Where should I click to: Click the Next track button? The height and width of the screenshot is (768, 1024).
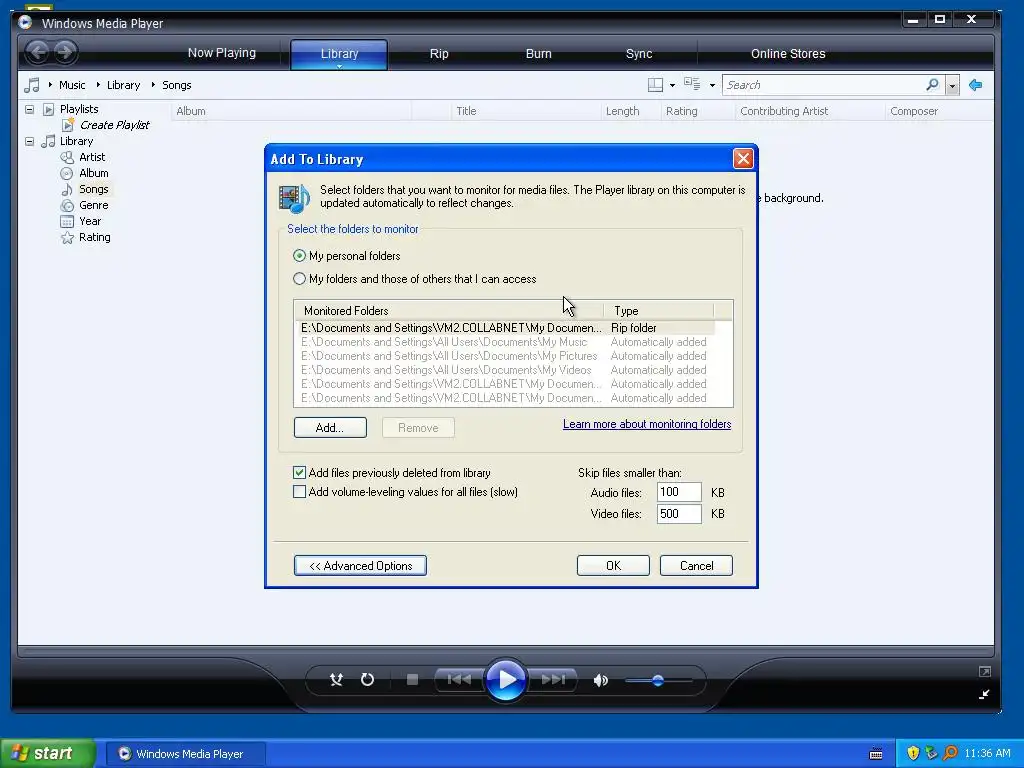point(553,680)
